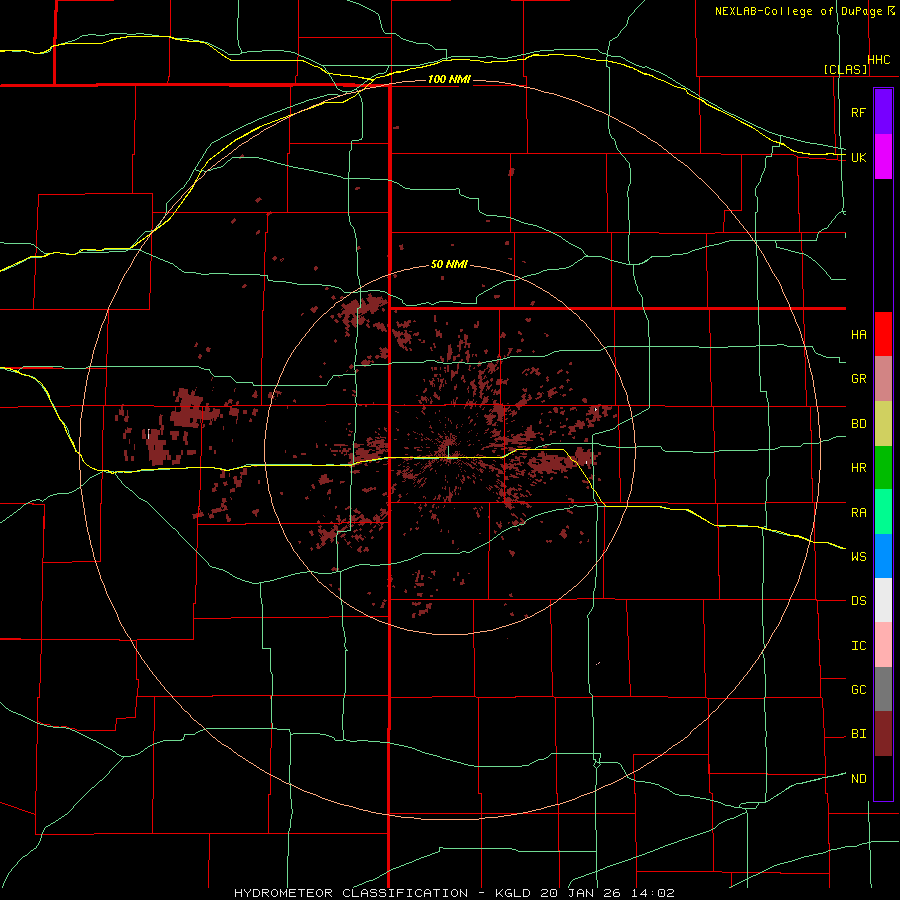Click the '[CLAS]' units label
Image resolution: width=900 pixels, height=900 pixels.
845,69
